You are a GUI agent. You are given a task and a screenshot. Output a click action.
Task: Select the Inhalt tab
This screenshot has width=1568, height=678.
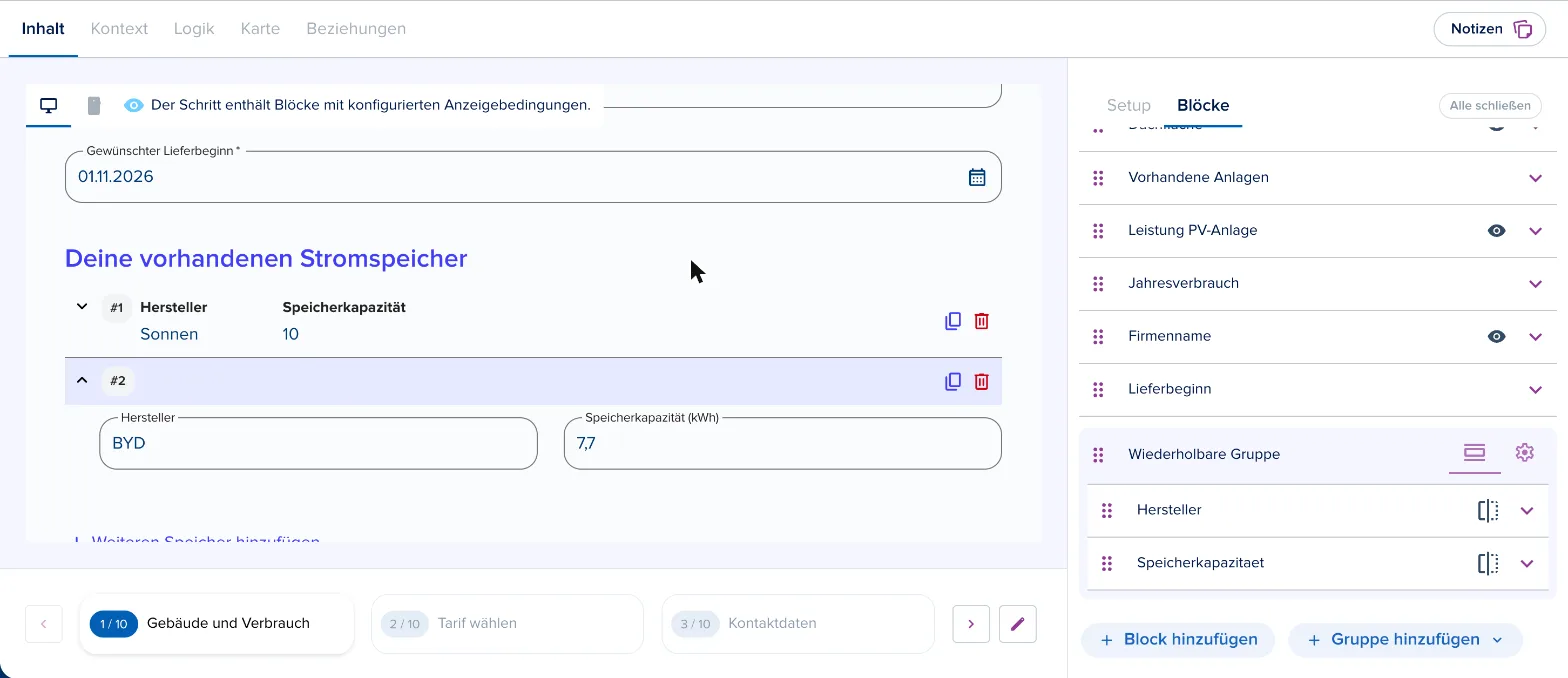click(x=43, y=29)
